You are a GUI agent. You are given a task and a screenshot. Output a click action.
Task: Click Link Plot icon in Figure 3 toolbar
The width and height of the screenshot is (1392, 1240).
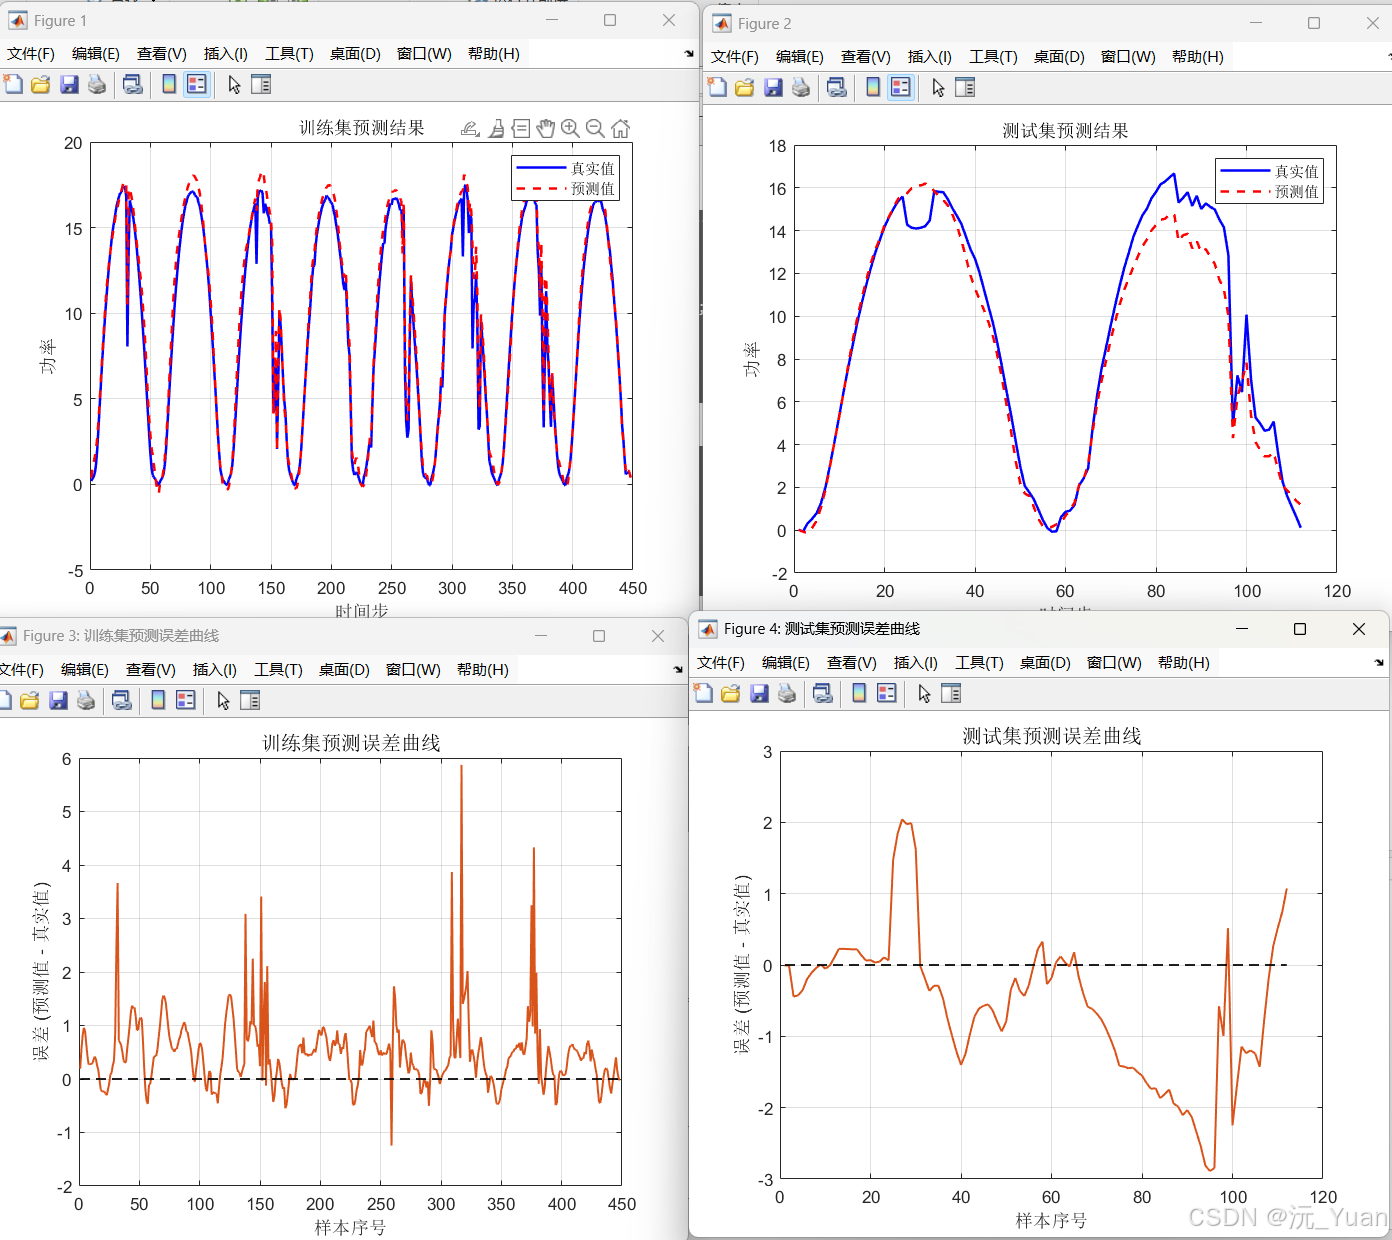click(x=122, y=701)
